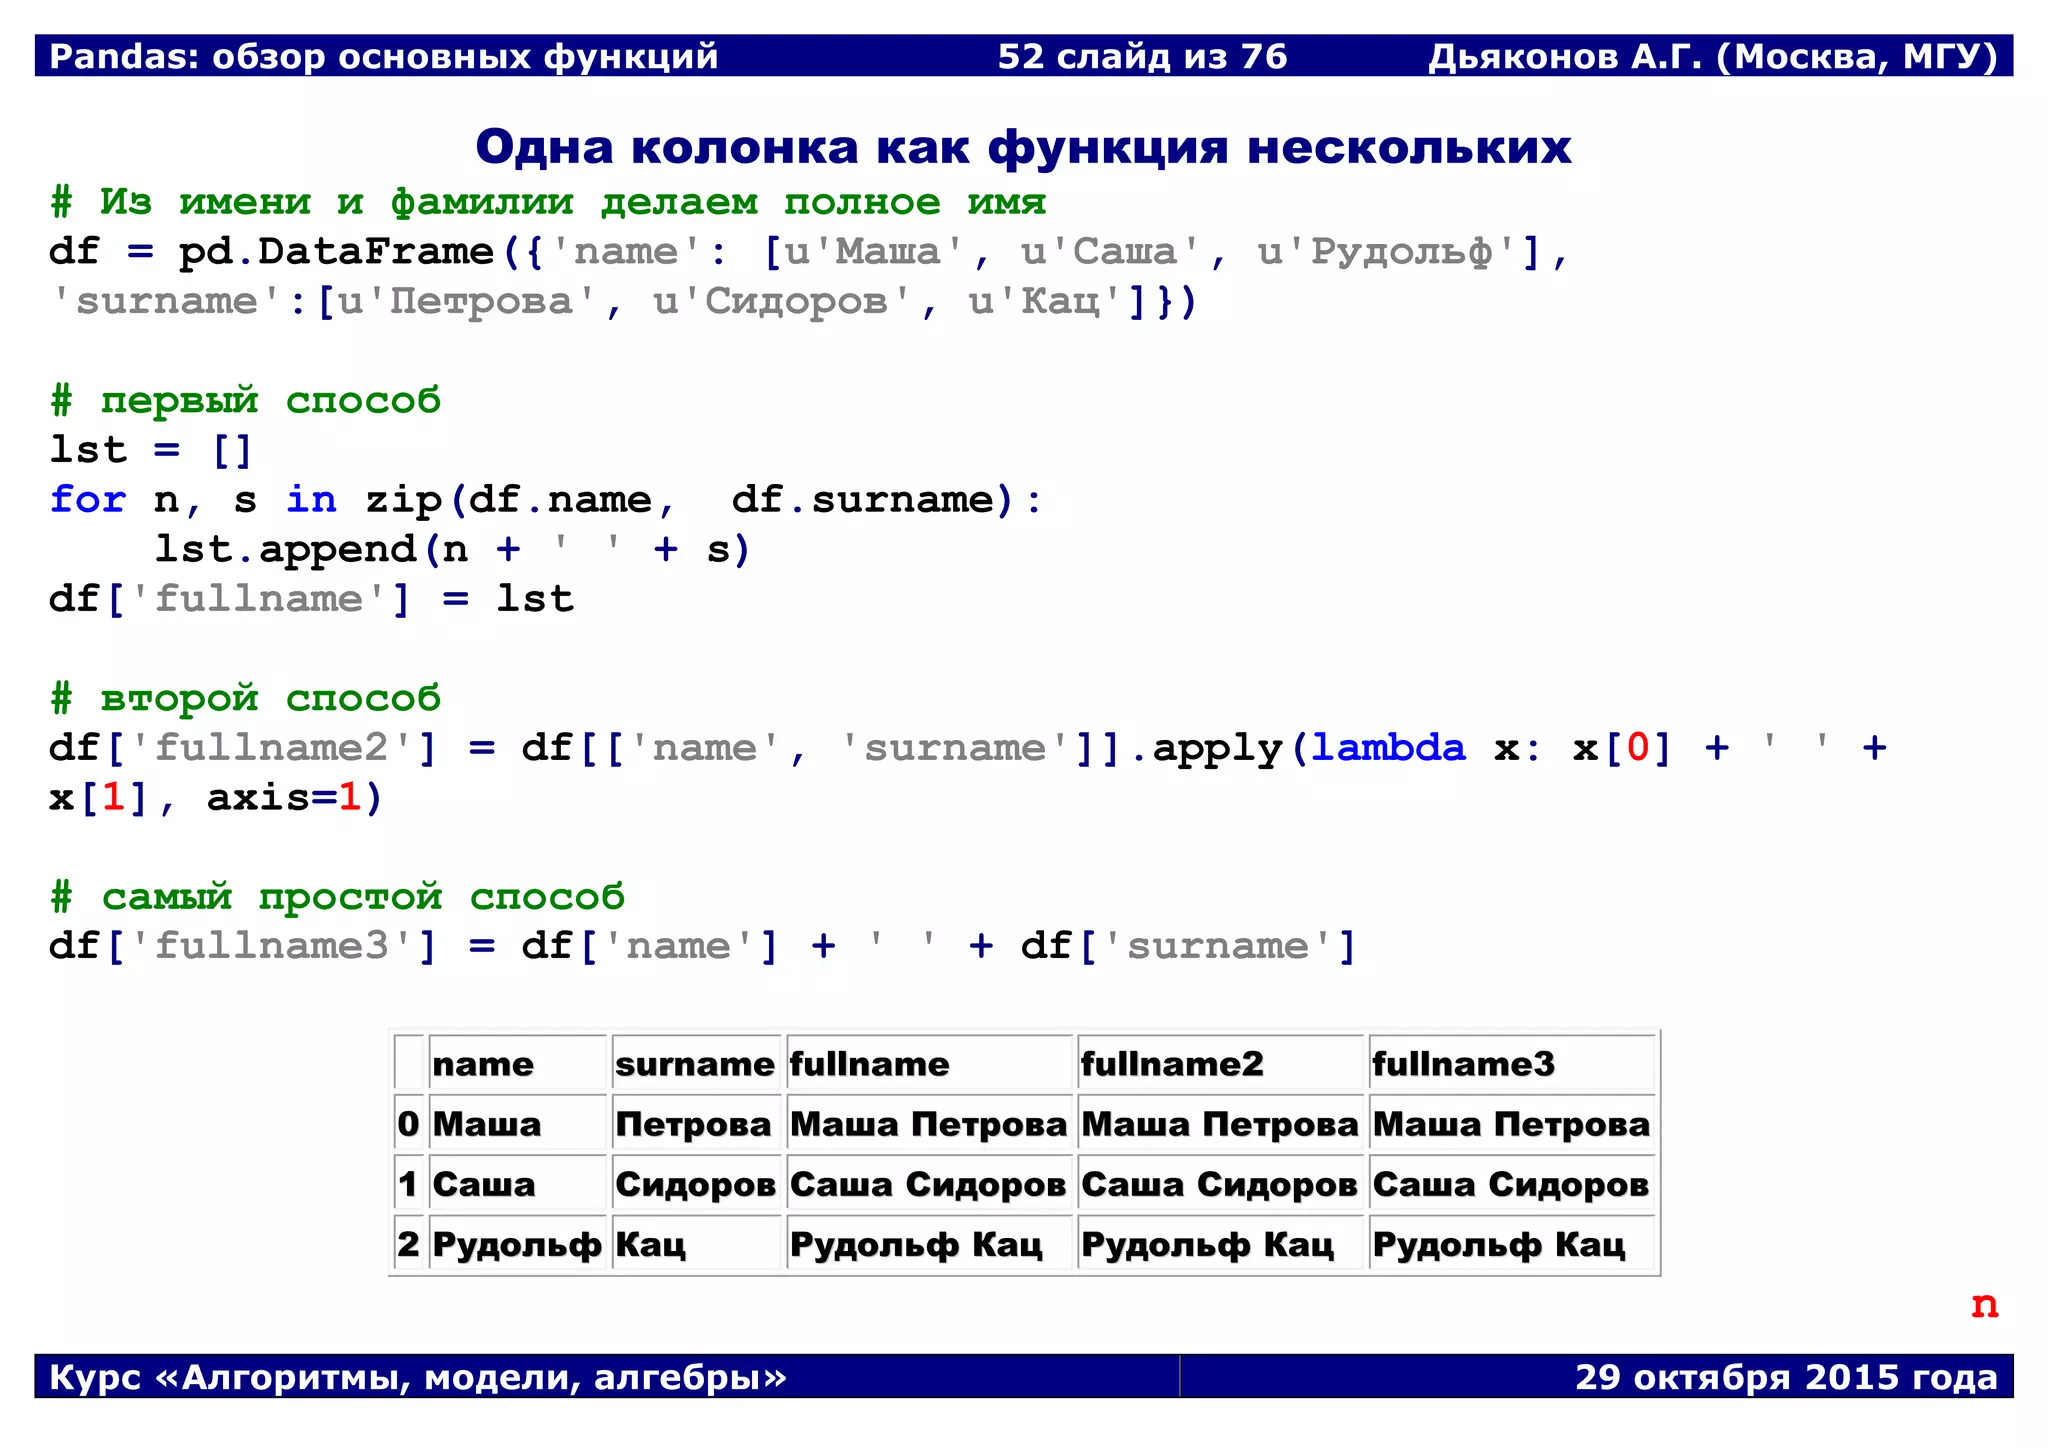Click the 'for' keyword in the loop
The height and width of the screenshot is (1448, 2048).
tap(88, 499)
